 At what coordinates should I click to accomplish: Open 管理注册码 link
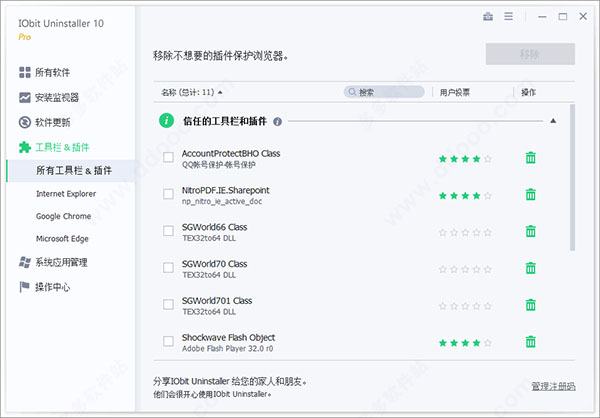coord(553,386)
